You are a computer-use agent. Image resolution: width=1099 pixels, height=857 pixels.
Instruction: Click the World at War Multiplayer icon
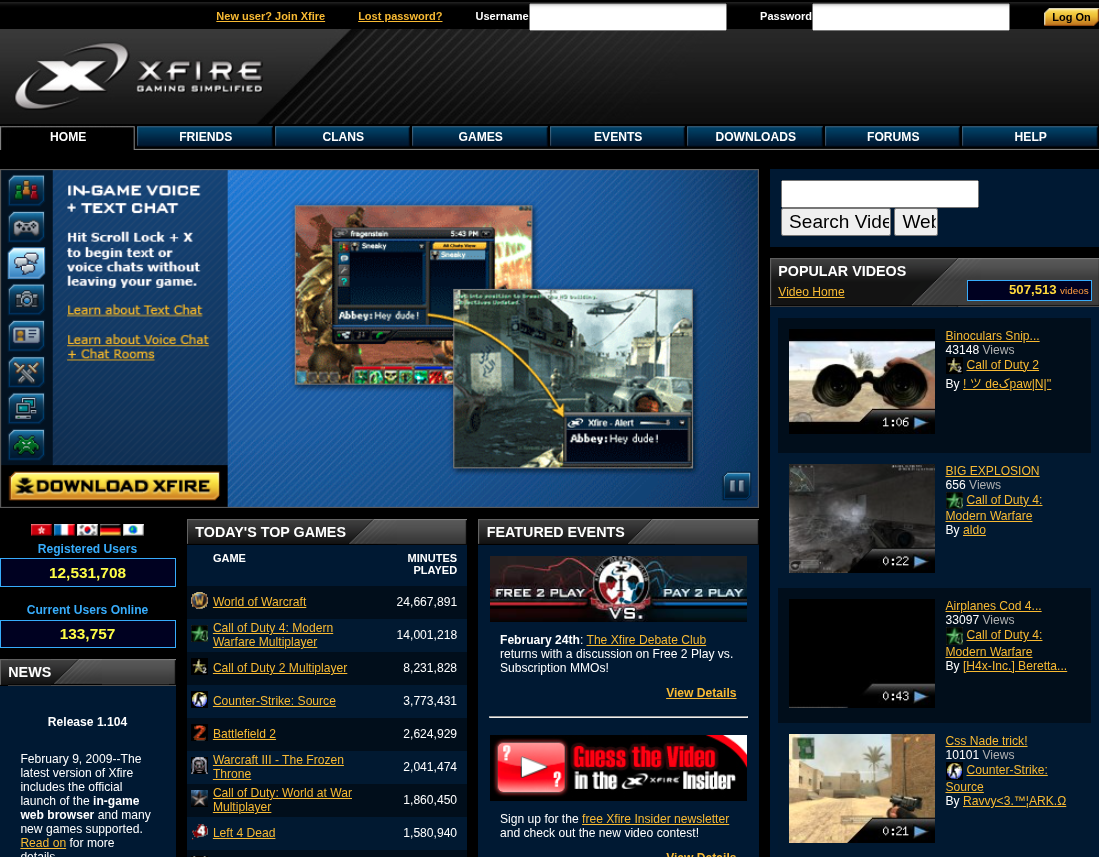[x=200, y=798]
